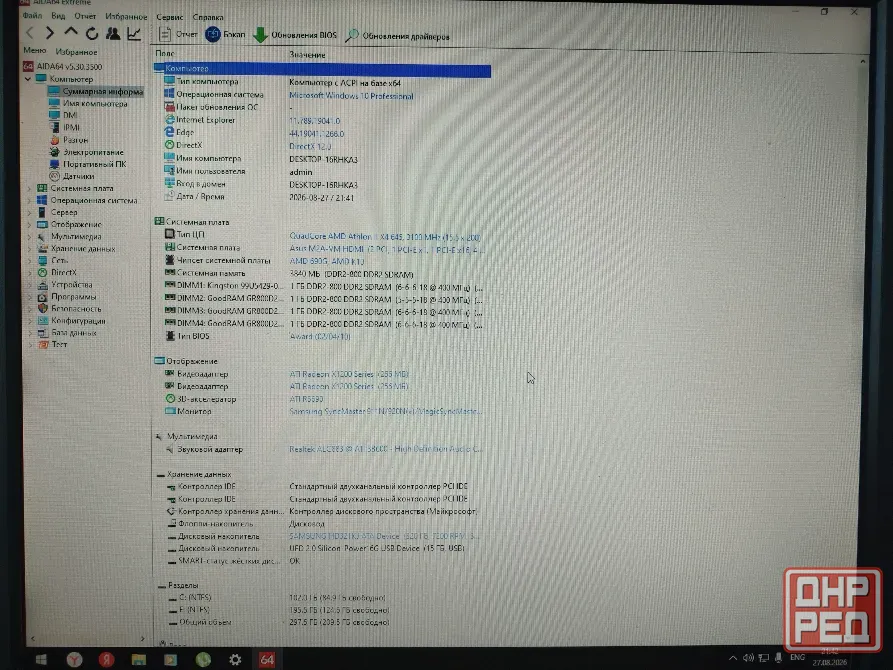Expand the Сервер tree node
Screen dimensions: 893x670
[30, 212]
